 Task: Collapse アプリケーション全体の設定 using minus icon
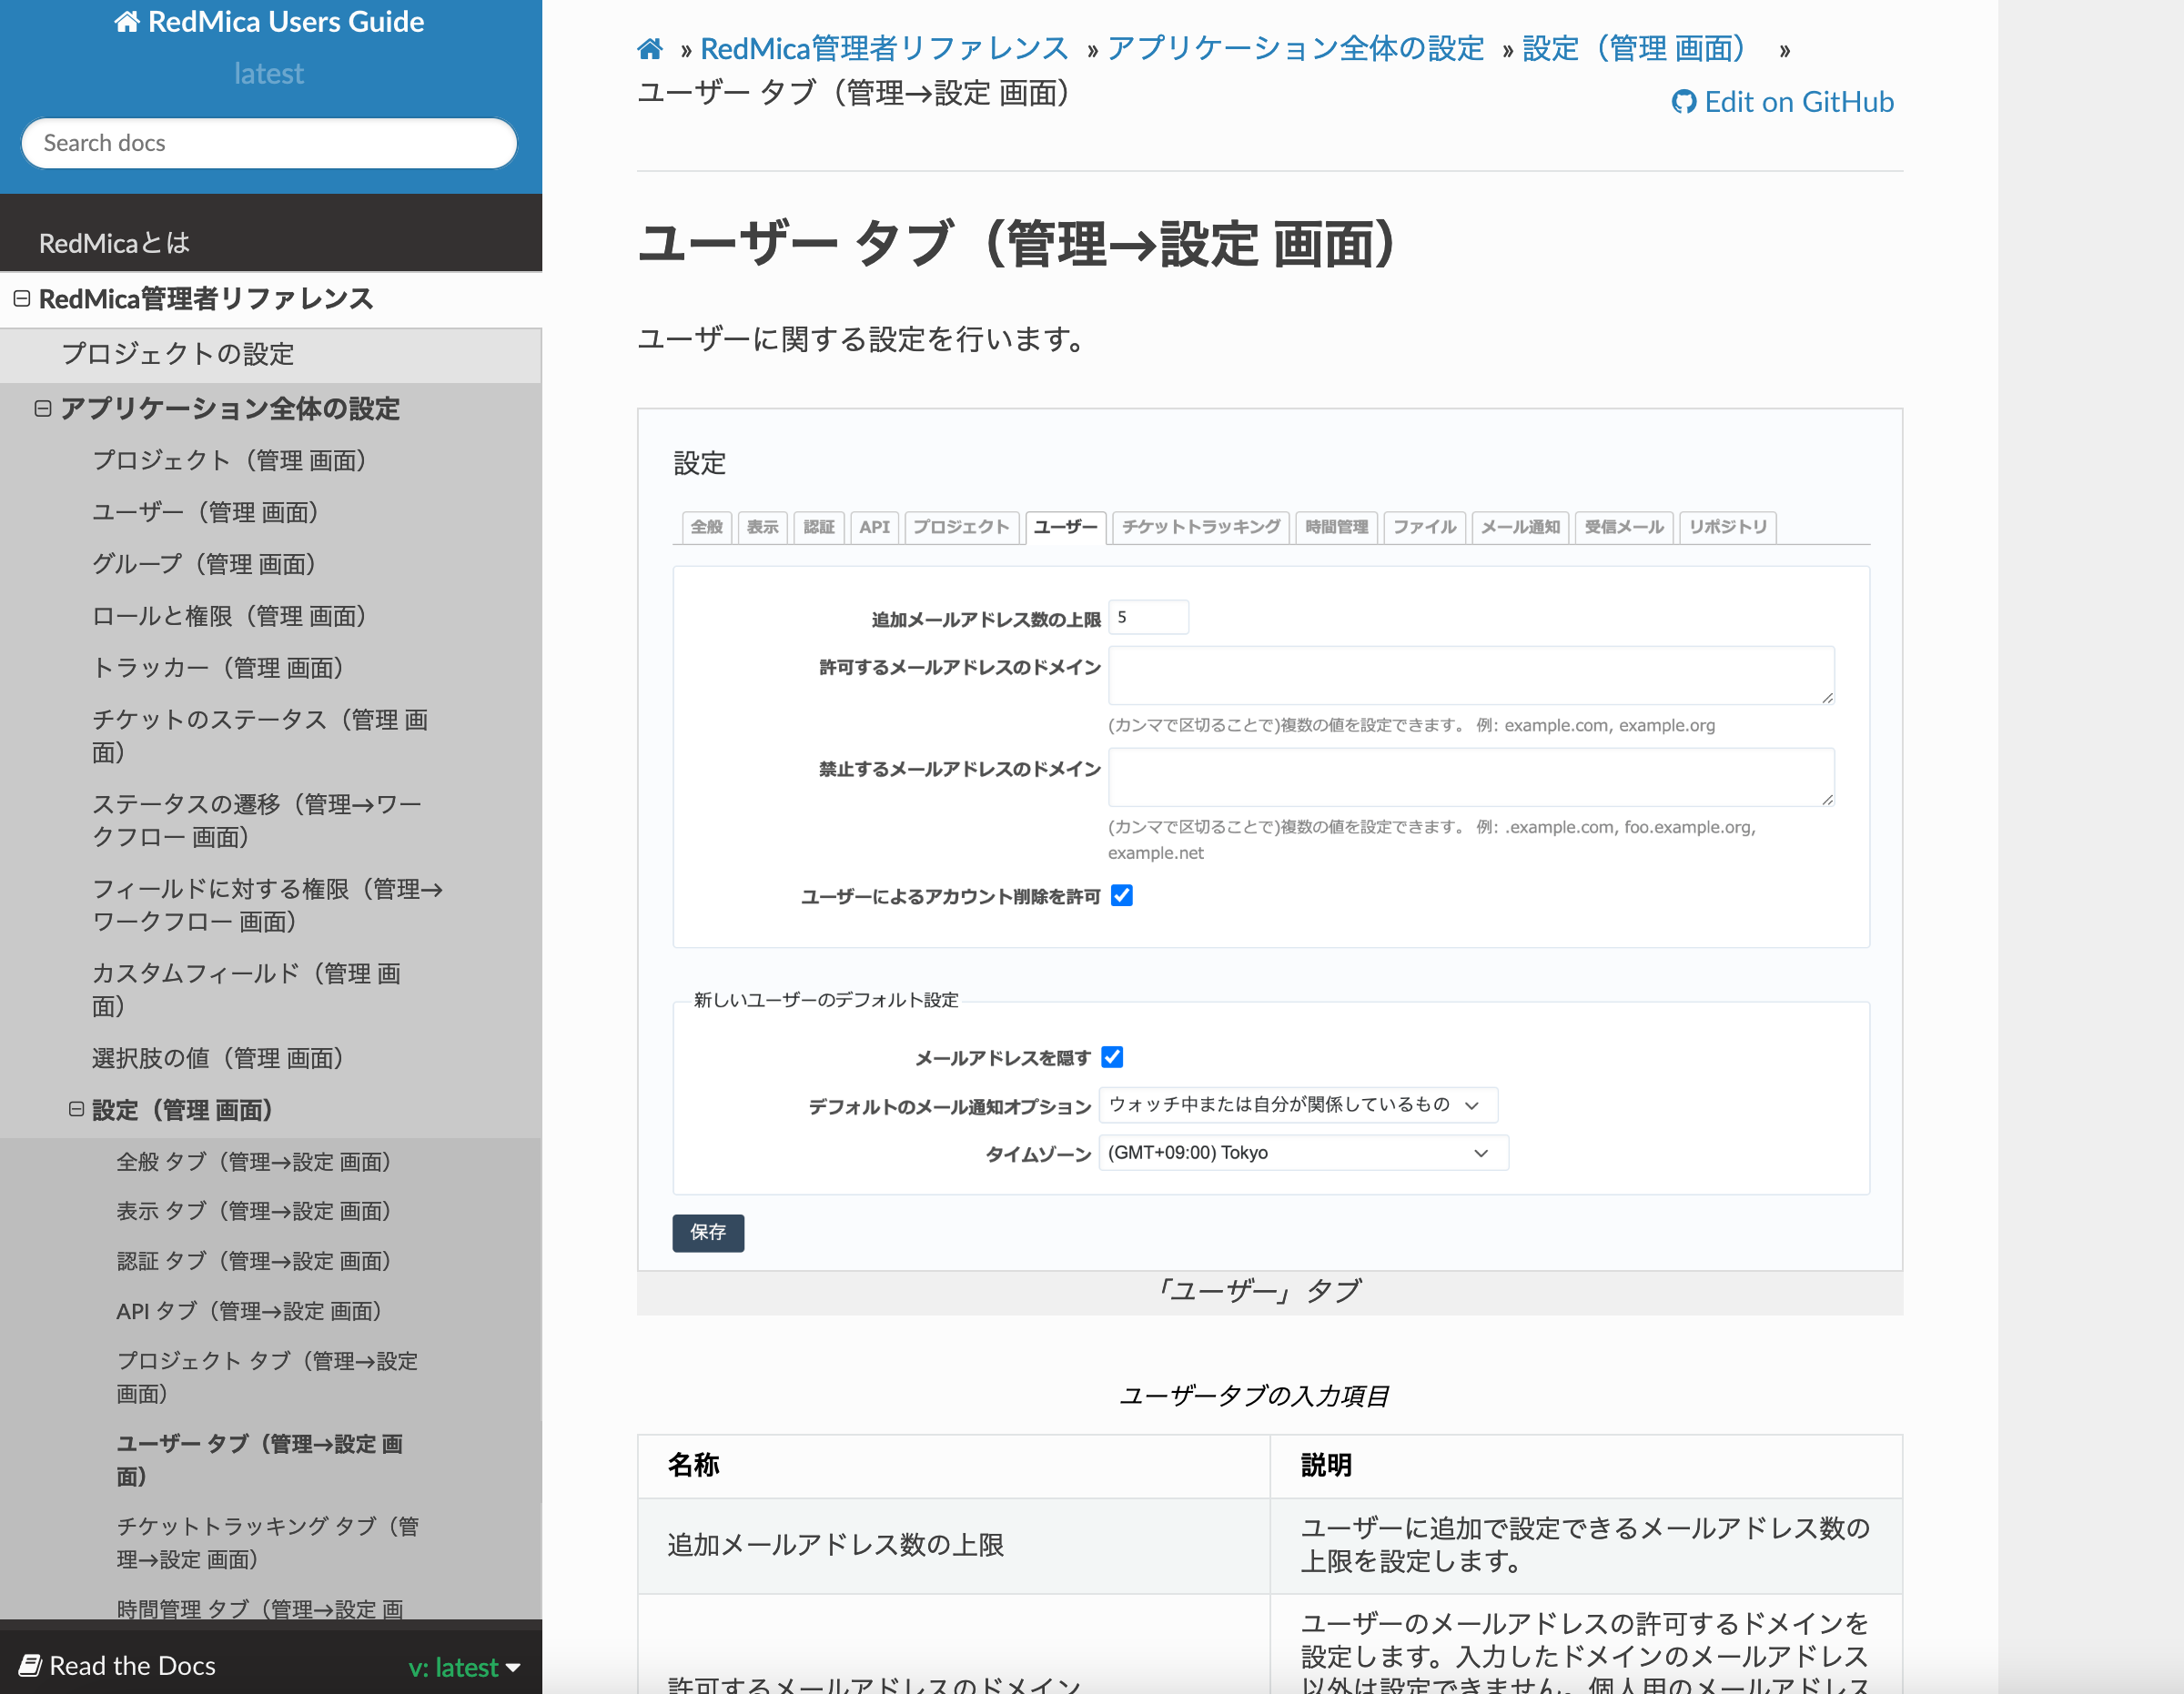(x=43, y=408)
